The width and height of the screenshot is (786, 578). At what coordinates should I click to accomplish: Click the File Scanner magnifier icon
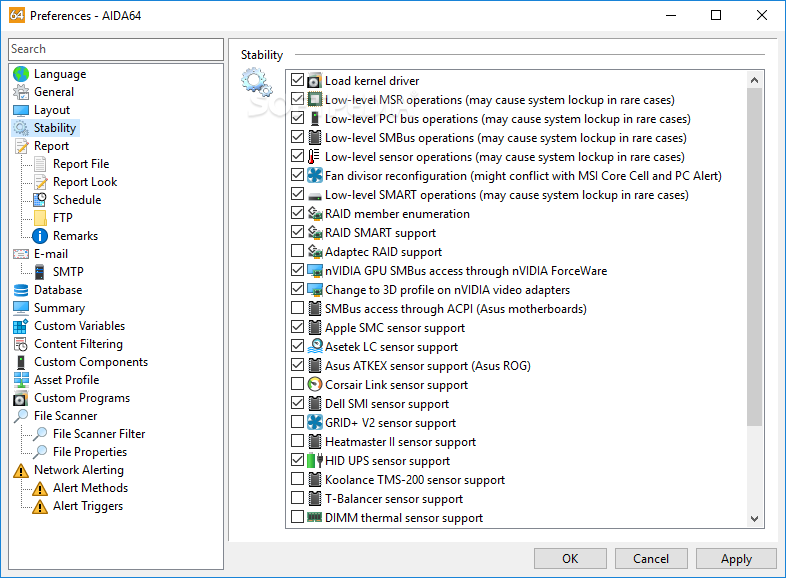coord(21,416)
